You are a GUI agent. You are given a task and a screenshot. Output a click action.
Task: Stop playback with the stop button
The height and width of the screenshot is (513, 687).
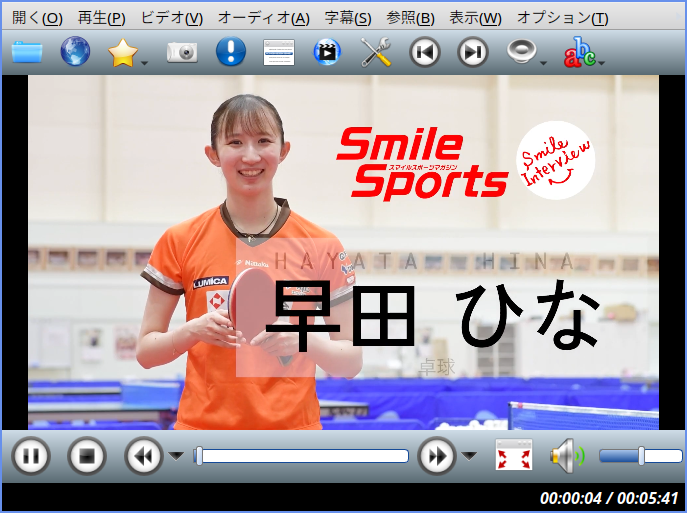(87, 456)
